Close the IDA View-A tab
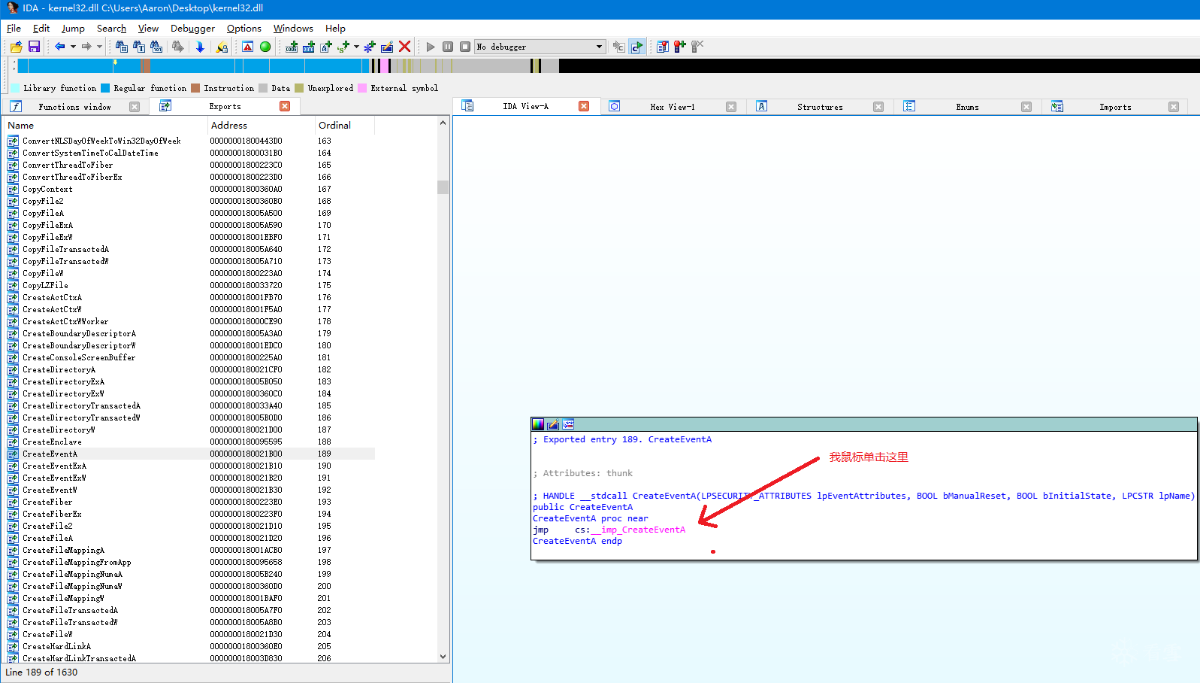The height and width of the screenshot is (683, 1200). [x=584, y=106]
